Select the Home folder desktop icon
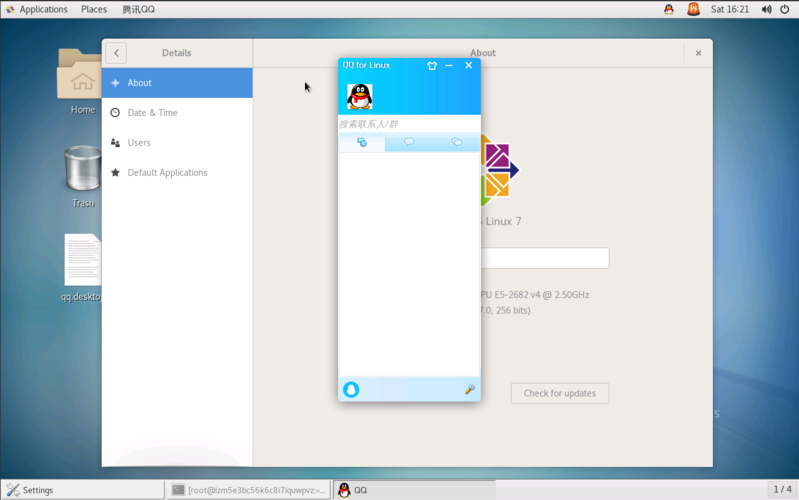The width and height of the screenshot is (799, 500). [x=81, y=82]
